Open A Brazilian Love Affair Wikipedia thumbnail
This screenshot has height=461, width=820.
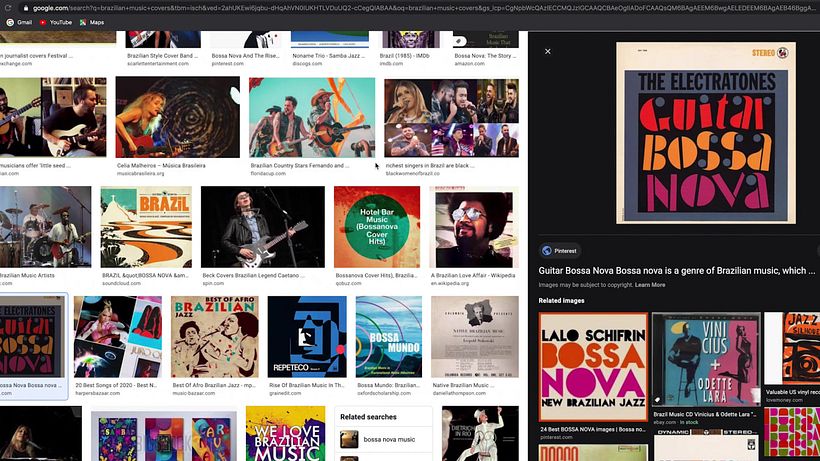click(474, 227)
